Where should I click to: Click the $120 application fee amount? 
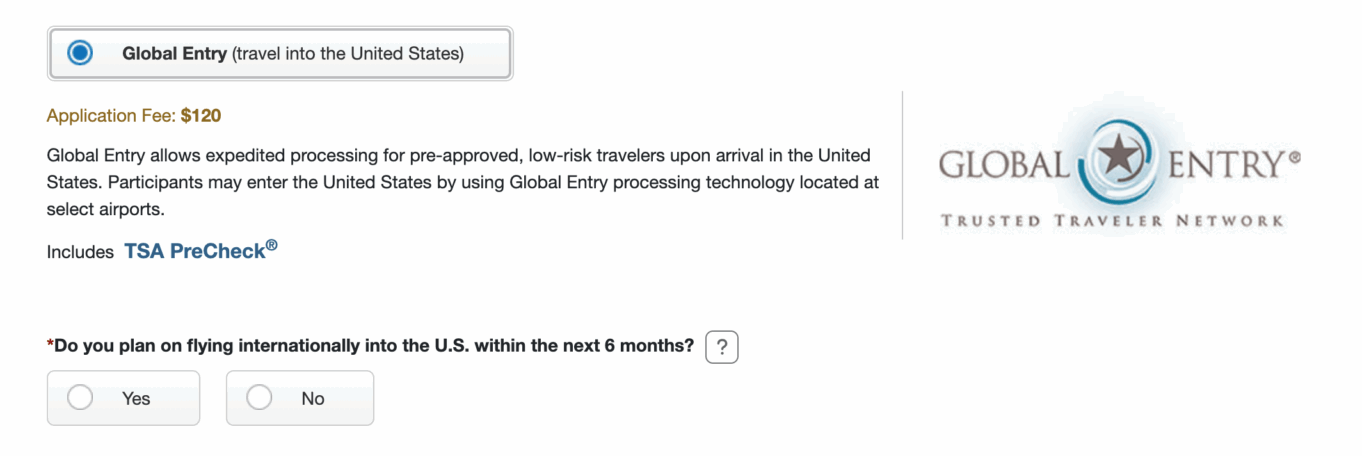click(201, 116)
